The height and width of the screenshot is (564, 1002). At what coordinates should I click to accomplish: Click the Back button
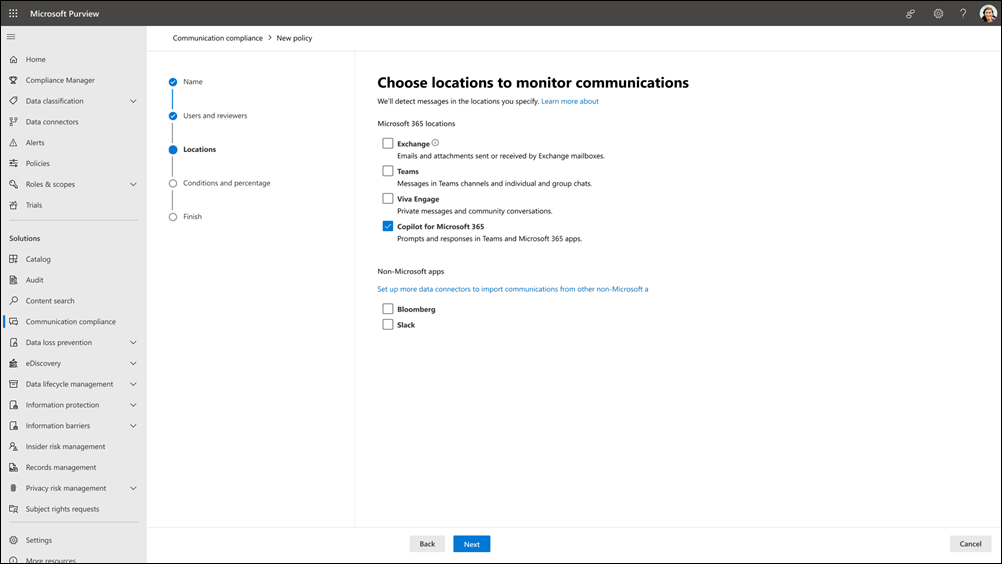click(427, 544)
